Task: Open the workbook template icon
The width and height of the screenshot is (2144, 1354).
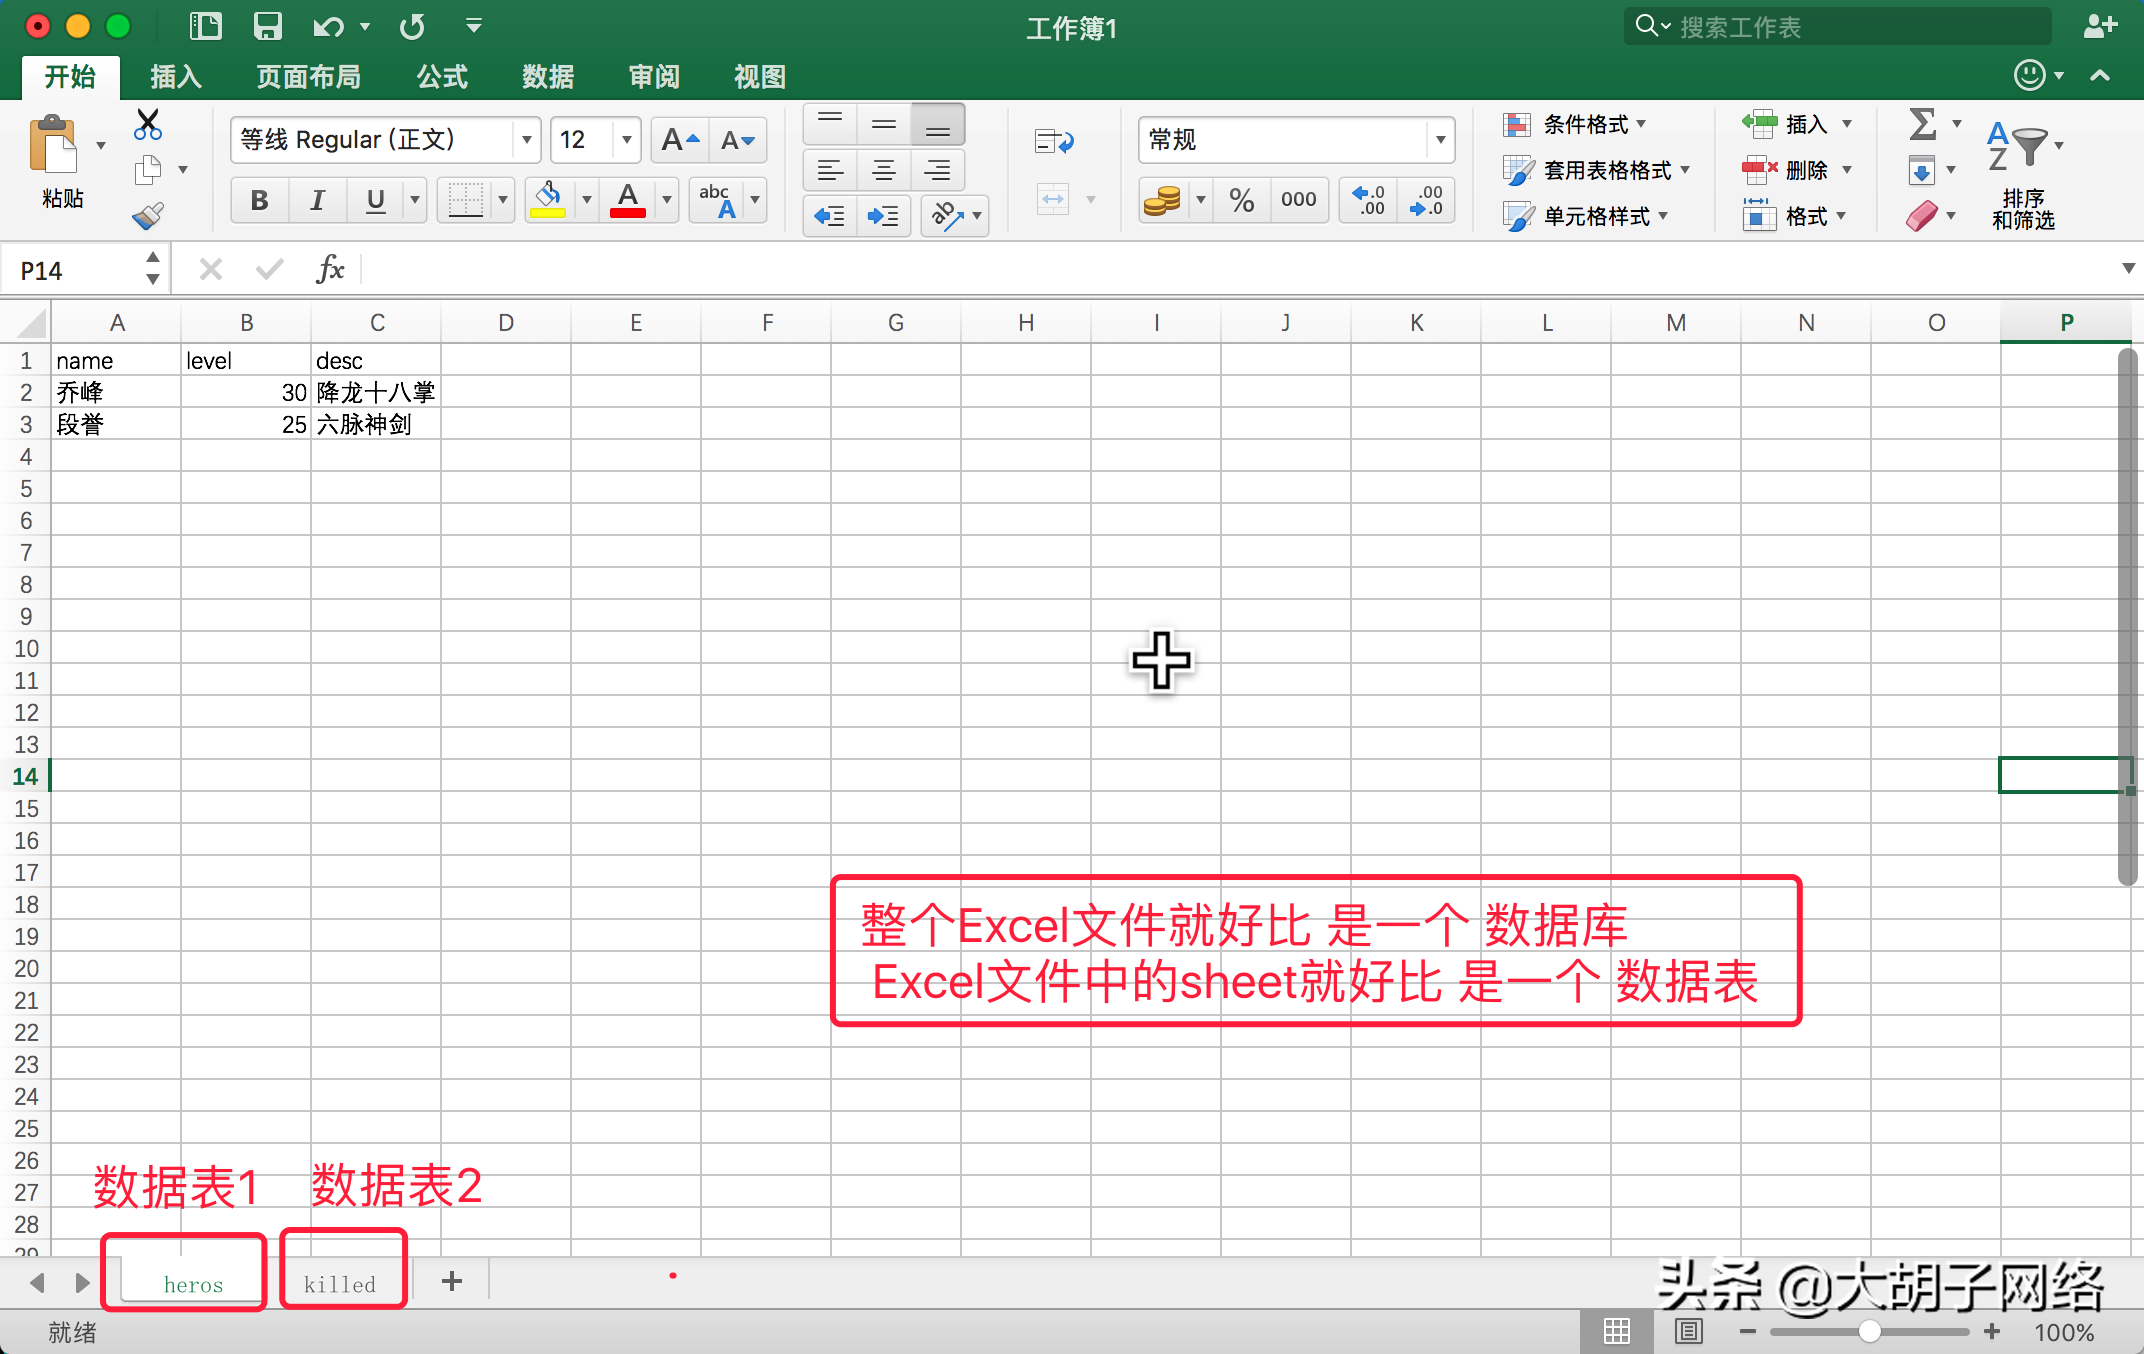Action: click(x=205, y=26)
